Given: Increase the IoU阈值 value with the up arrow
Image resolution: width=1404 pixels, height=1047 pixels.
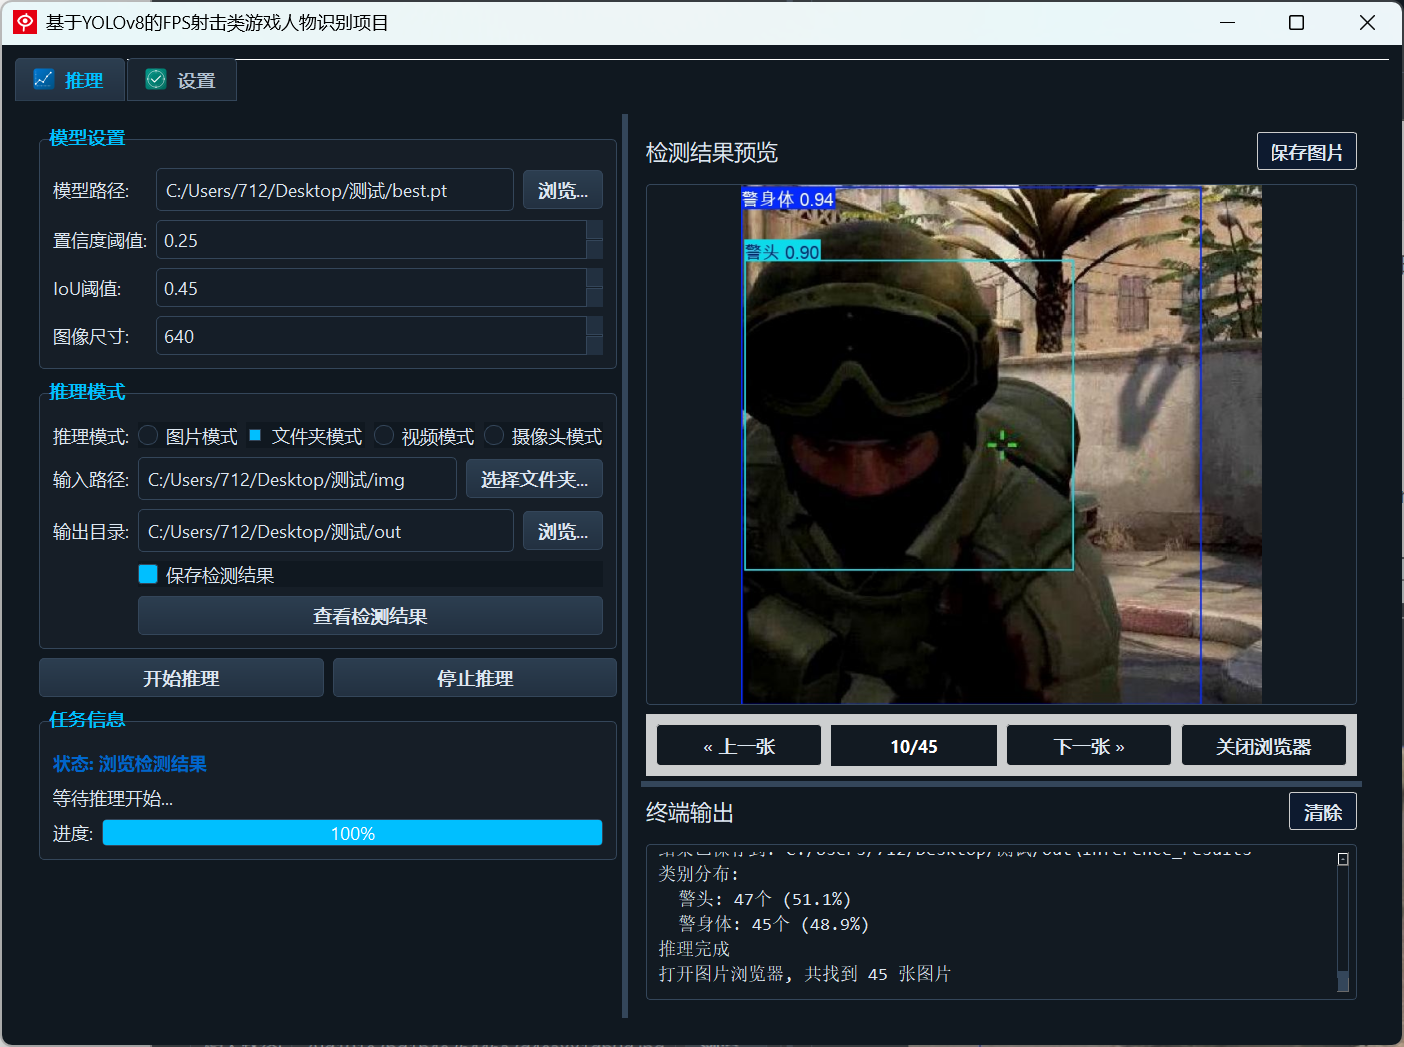Looking at the screenshot, I should pos(594,278).
